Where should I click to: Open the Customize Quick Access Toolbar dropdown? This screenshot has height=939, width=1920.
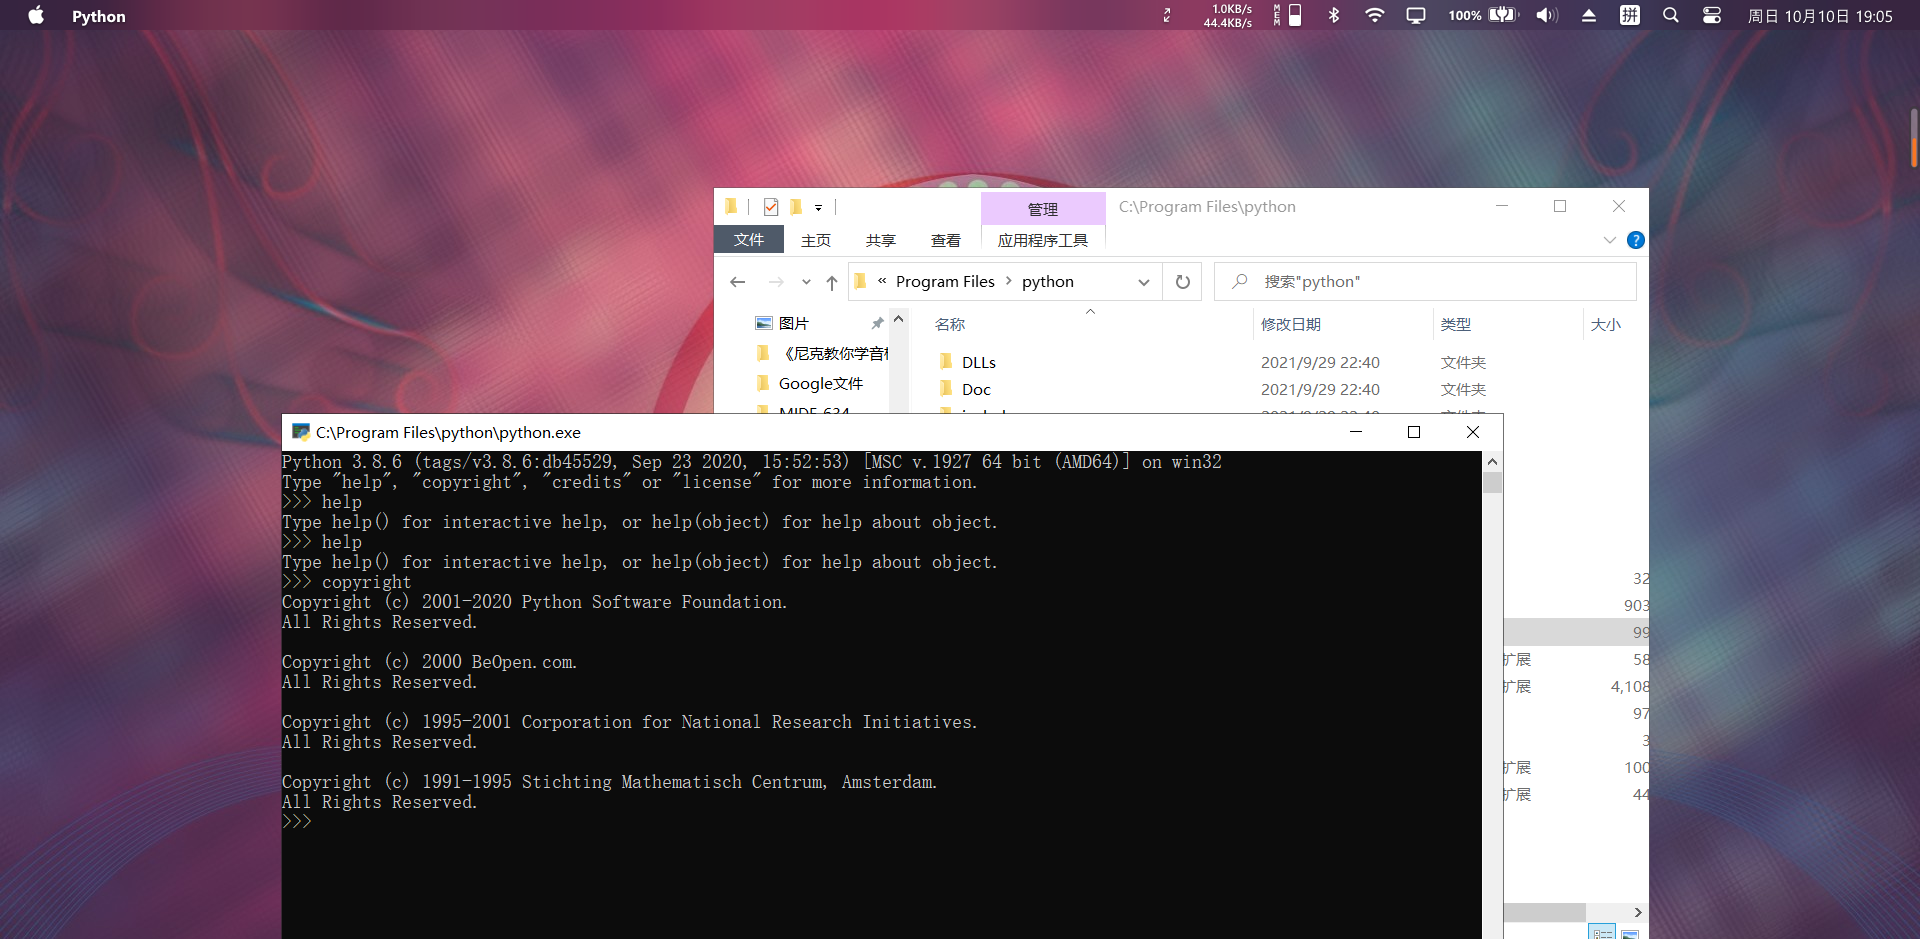point(818,208)
